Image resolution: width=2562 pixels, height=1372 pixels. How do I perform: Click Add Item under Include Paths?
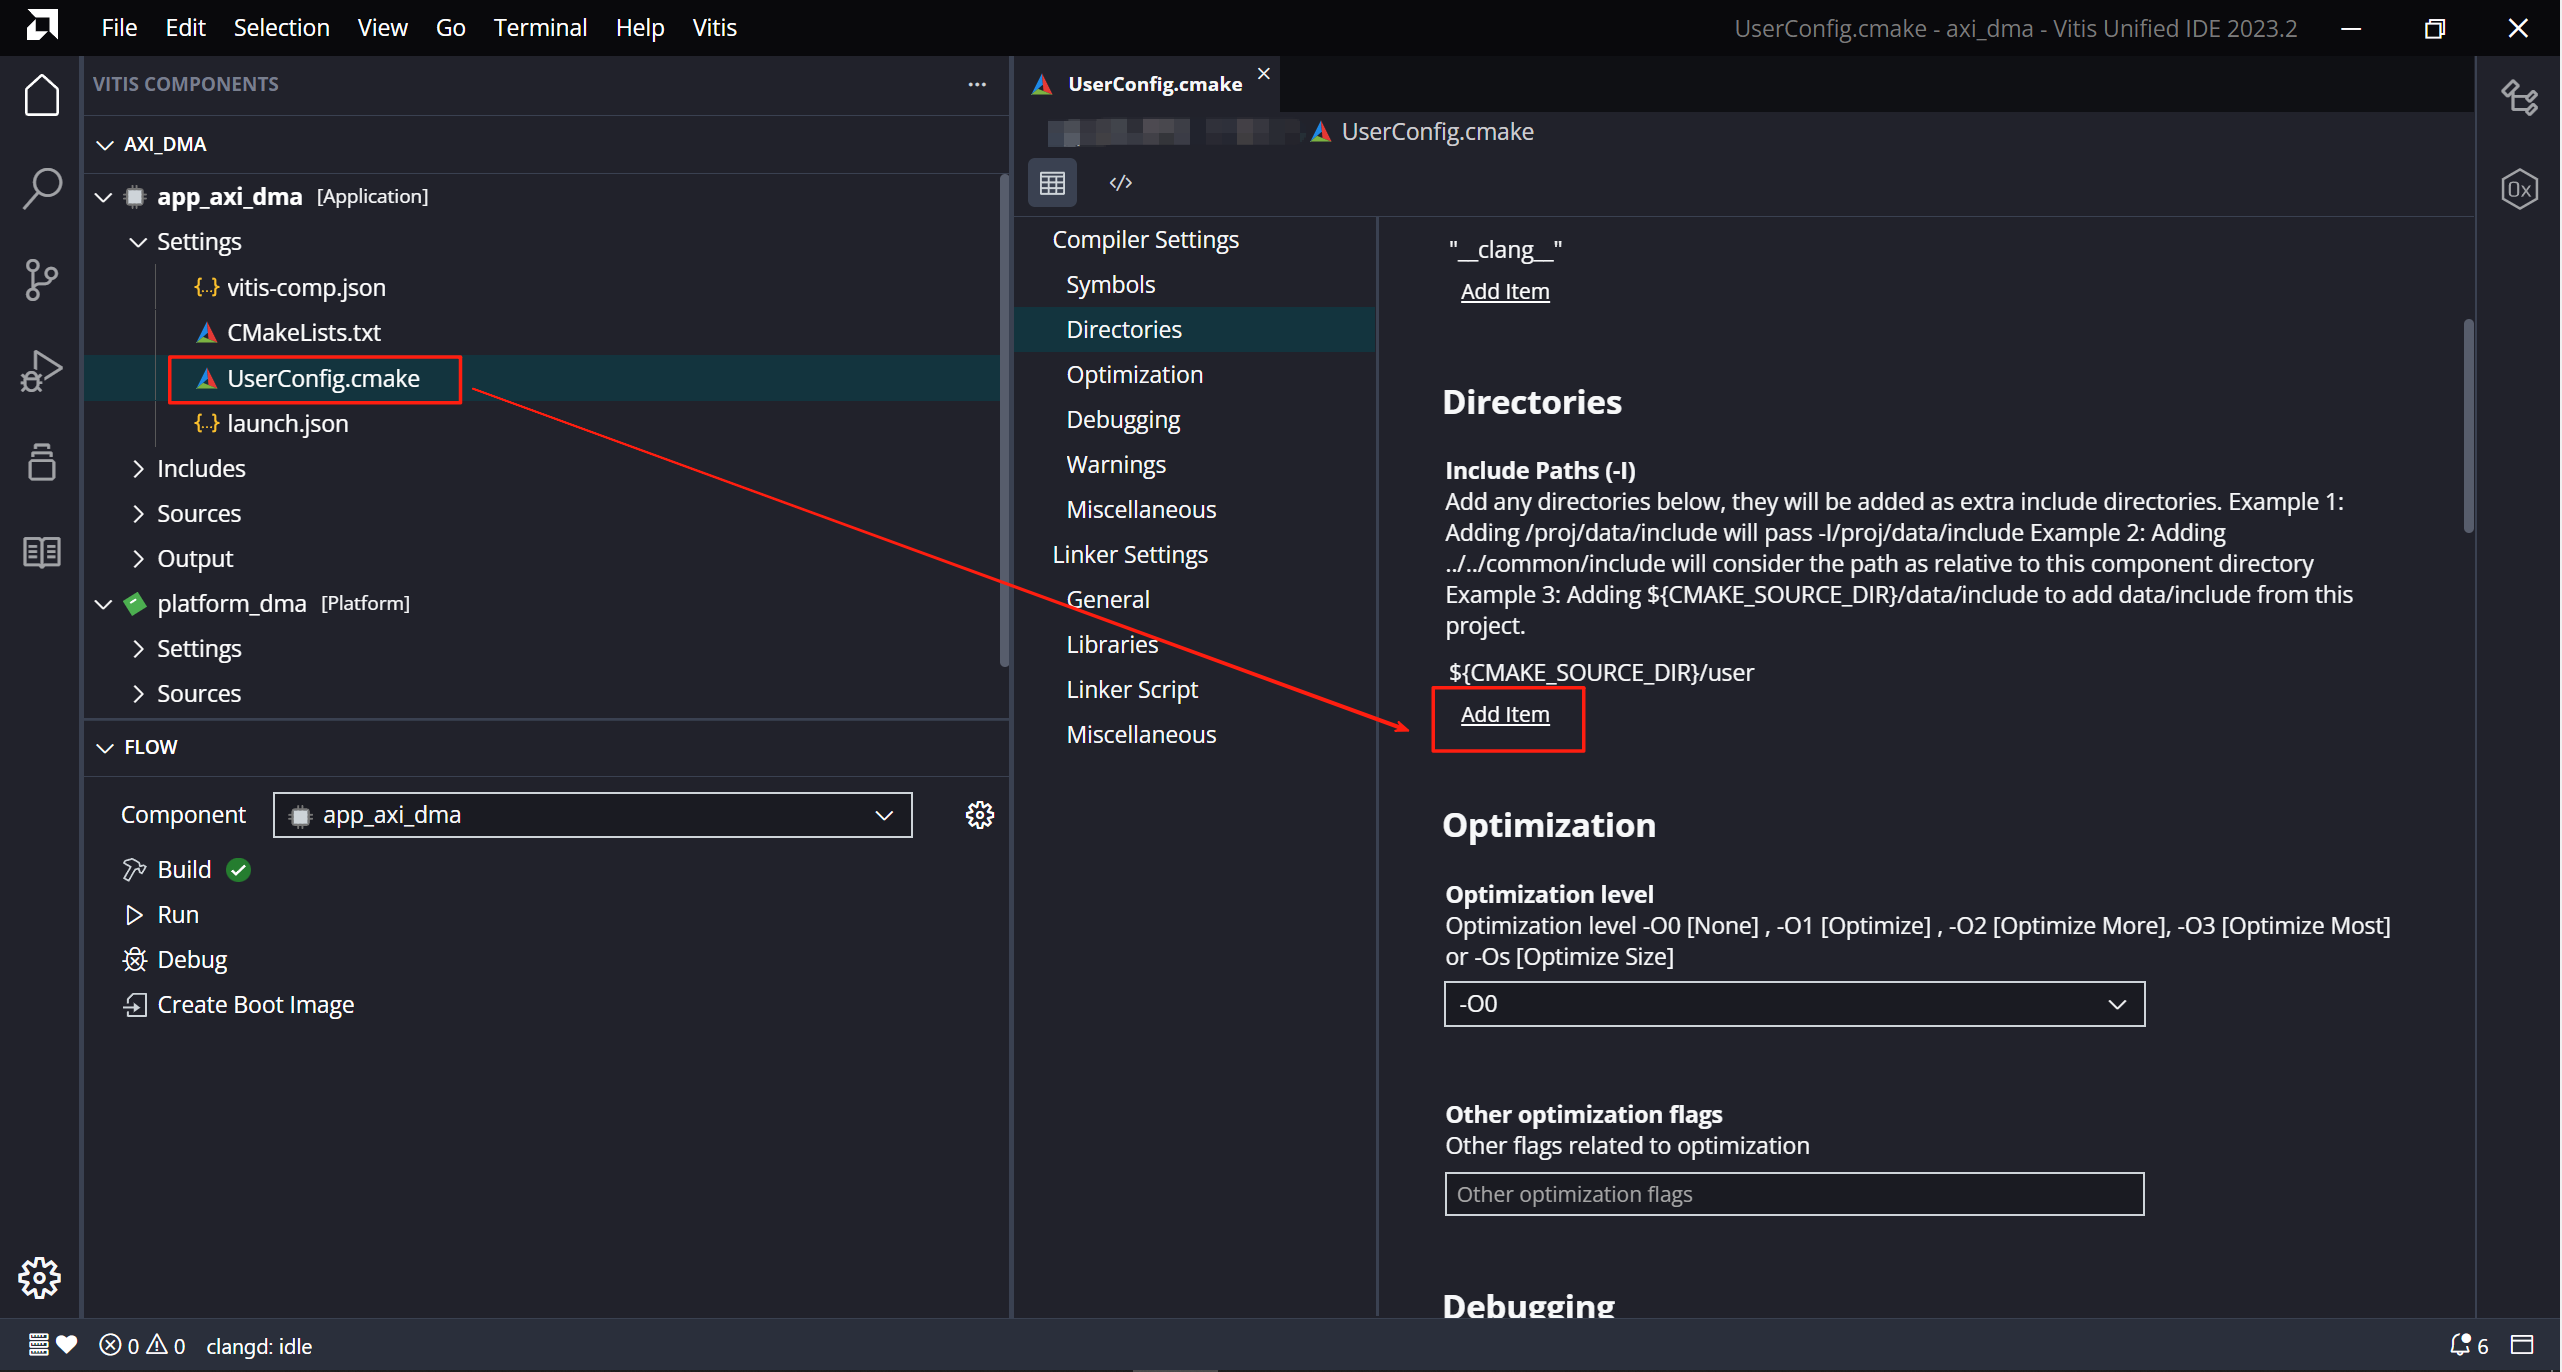click(1504, 714)
